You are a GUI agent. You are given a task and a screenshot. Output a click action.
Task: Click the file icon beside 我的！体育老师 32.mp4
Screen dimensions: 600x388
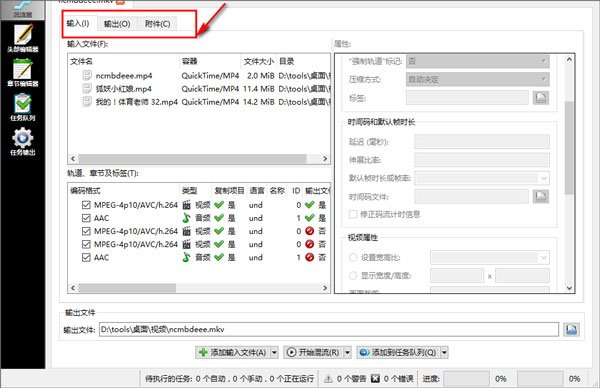click(87, 102)
